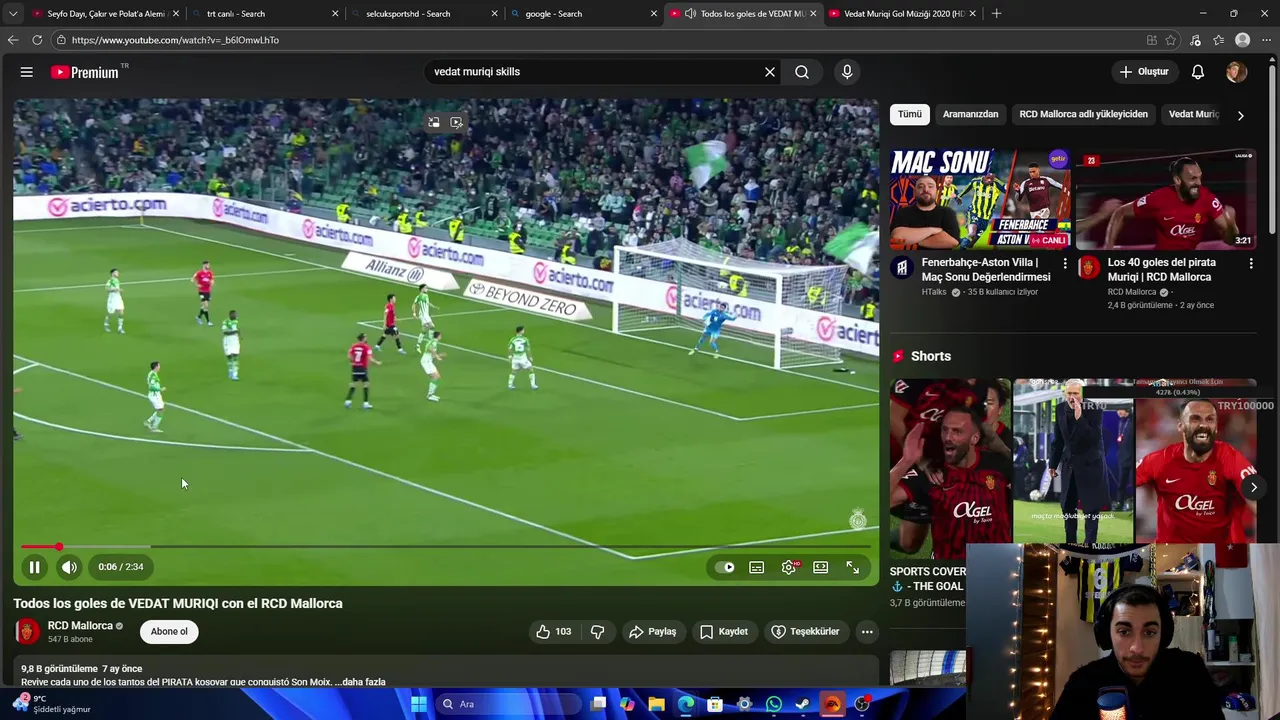Open Windows Start menu
The width and height of the screenshot is (1280, 720).
coord(419,704)
